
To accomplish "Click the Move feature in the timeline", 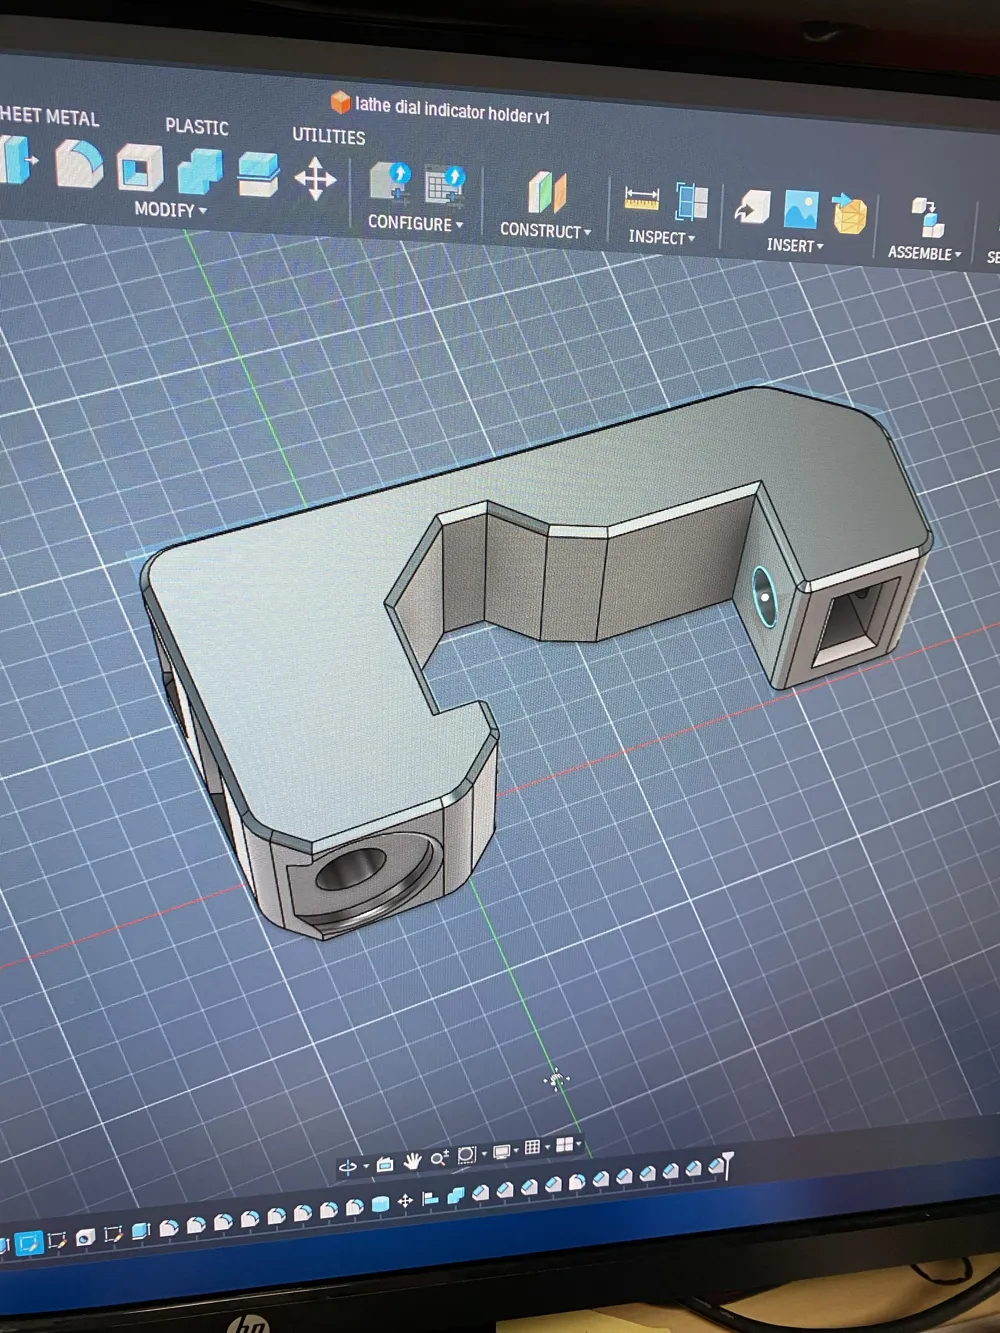I will (x=405, y=1201).
